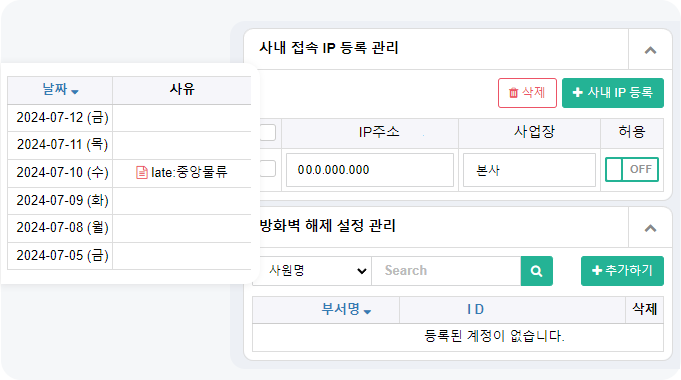Click the Search input field

(x=446, y=271)
